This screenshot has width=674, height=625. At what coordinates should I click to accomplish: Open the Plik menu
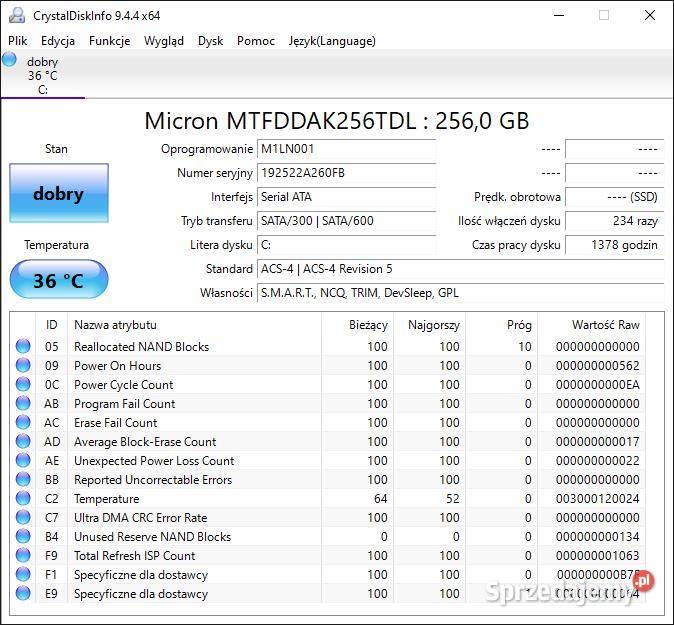point(18,41)
